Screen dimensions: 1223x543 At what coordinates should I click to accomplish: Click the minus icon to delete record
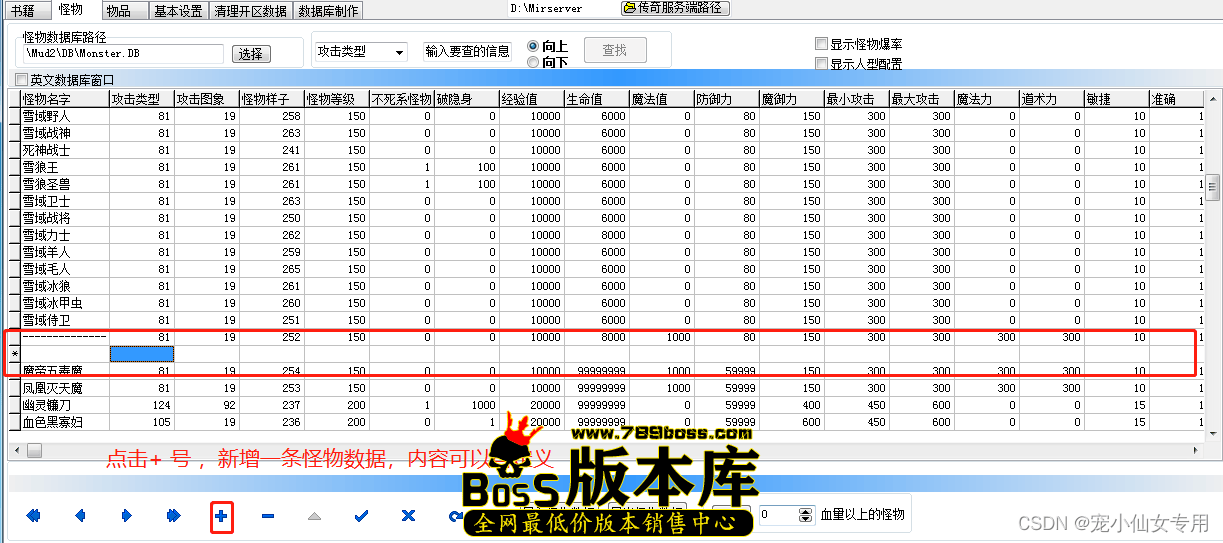268,516
